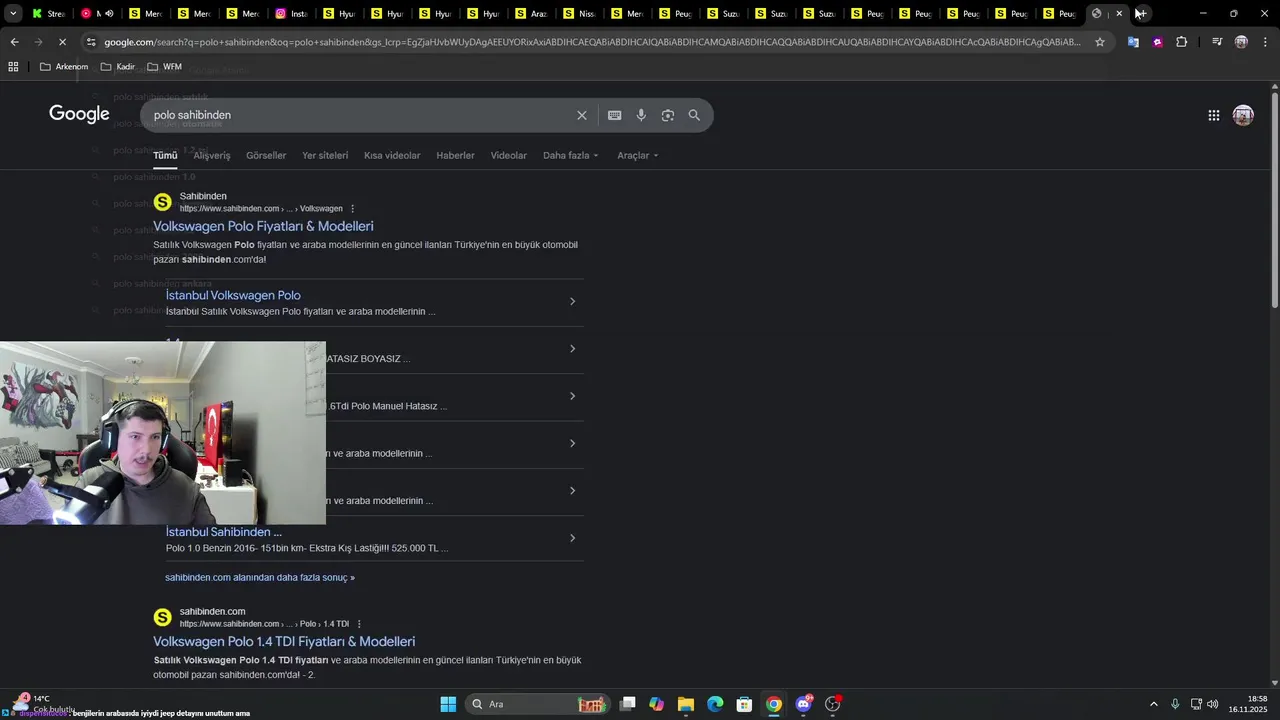Open Microsoft Store from taskbar
1280x720 pixels.
tap(744, 704)
